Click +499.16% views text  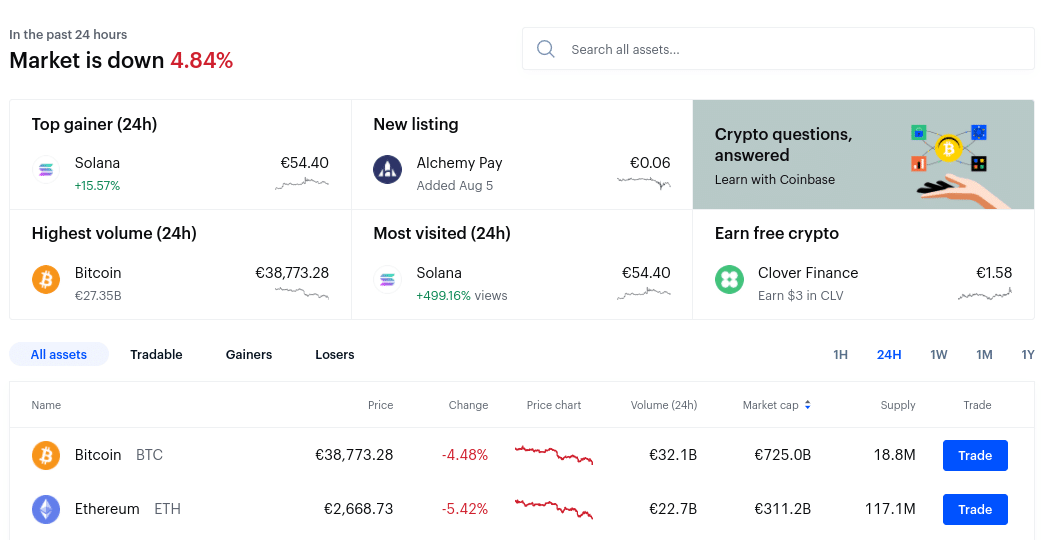coord(462,295)
